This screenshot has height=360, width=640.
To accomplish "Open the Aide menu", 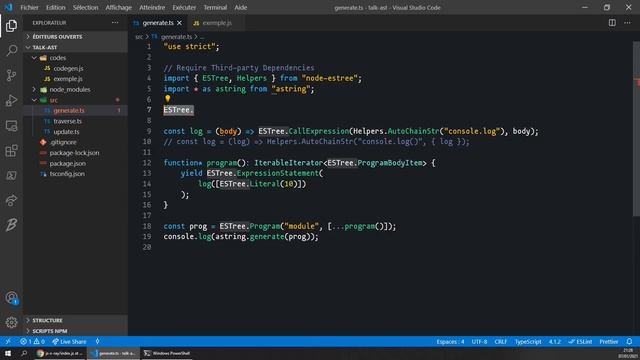I will coord(240,7).
